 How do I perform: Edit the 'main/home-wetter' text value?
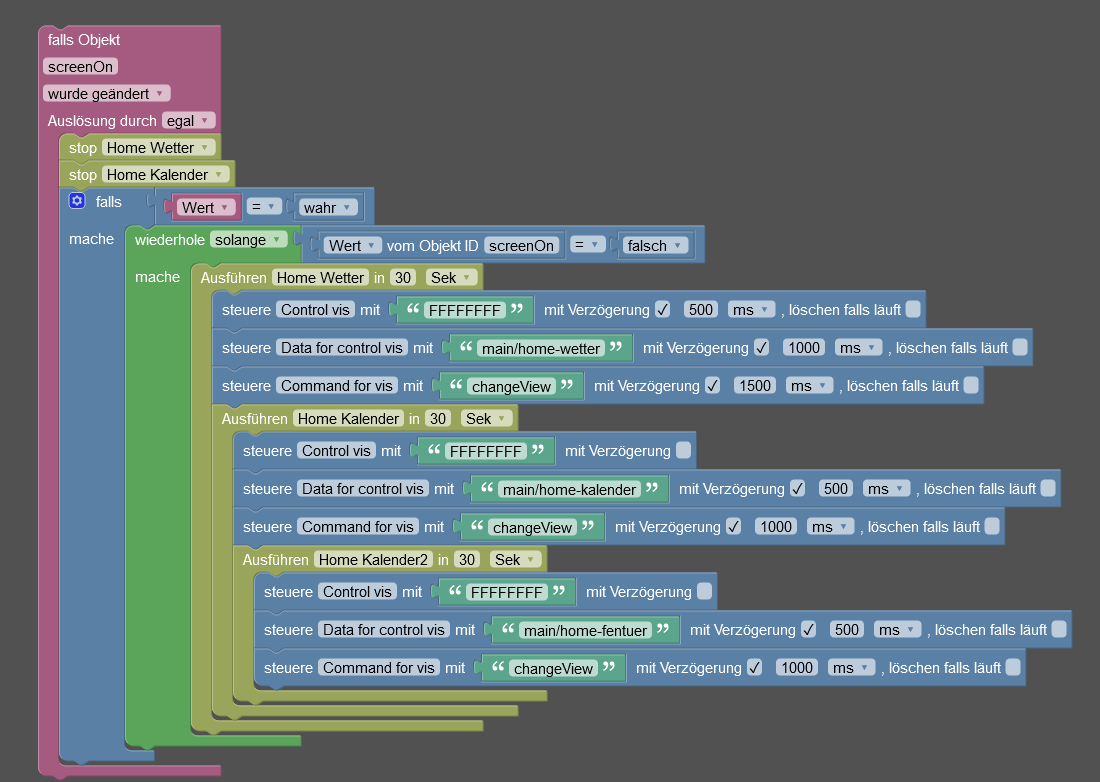[541, 349]
